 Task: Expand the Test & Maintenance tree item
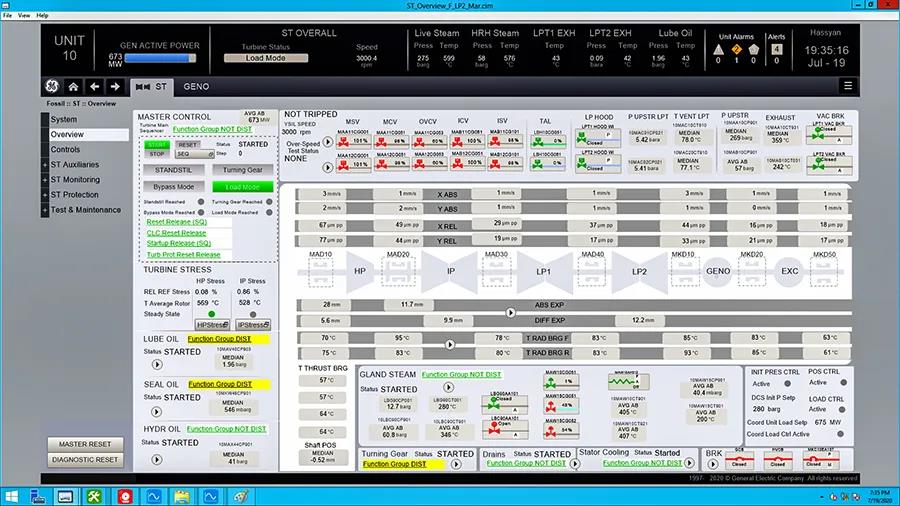pyautogui.click(x=45, y=210)
